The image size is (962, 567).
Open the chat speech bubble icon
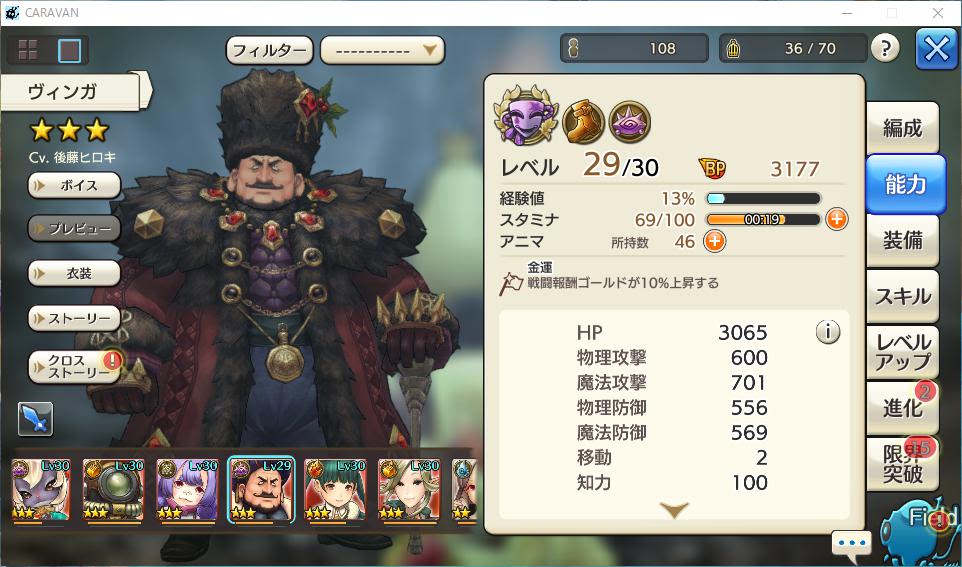[x=852, y=544]
